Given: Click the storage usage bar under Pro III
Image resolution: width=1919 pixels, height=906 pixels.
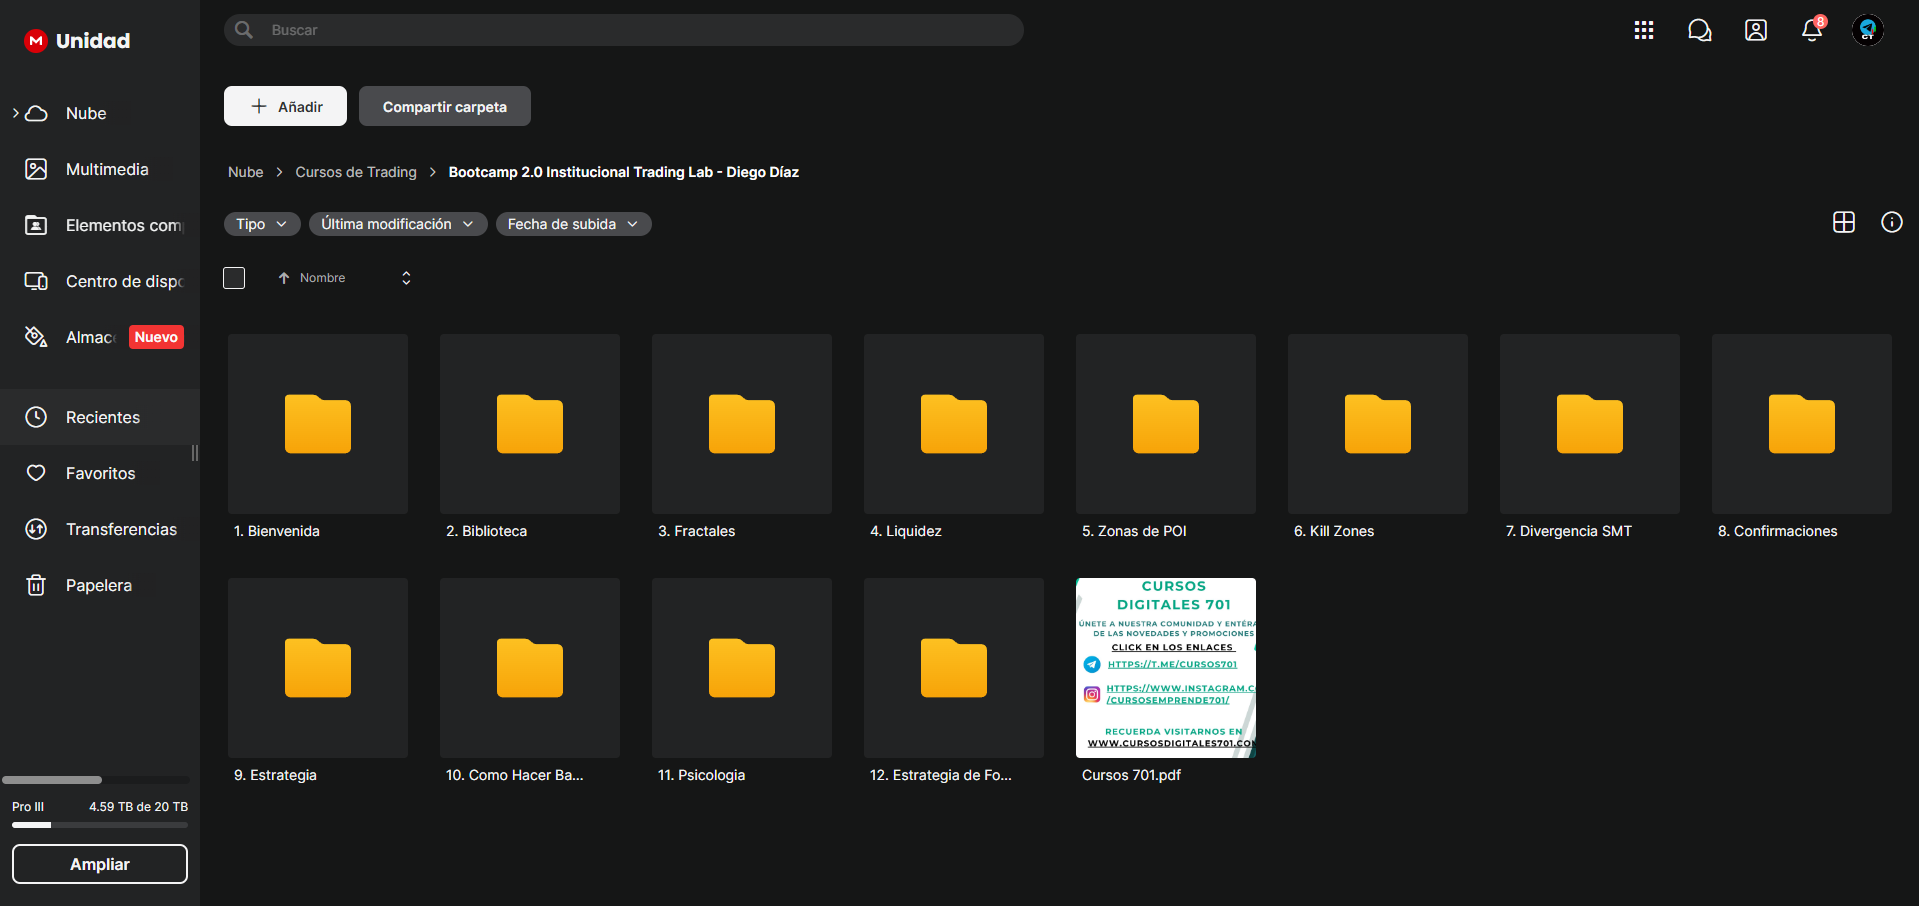Looking at the screenshot, I should click(x=100, y=825).
